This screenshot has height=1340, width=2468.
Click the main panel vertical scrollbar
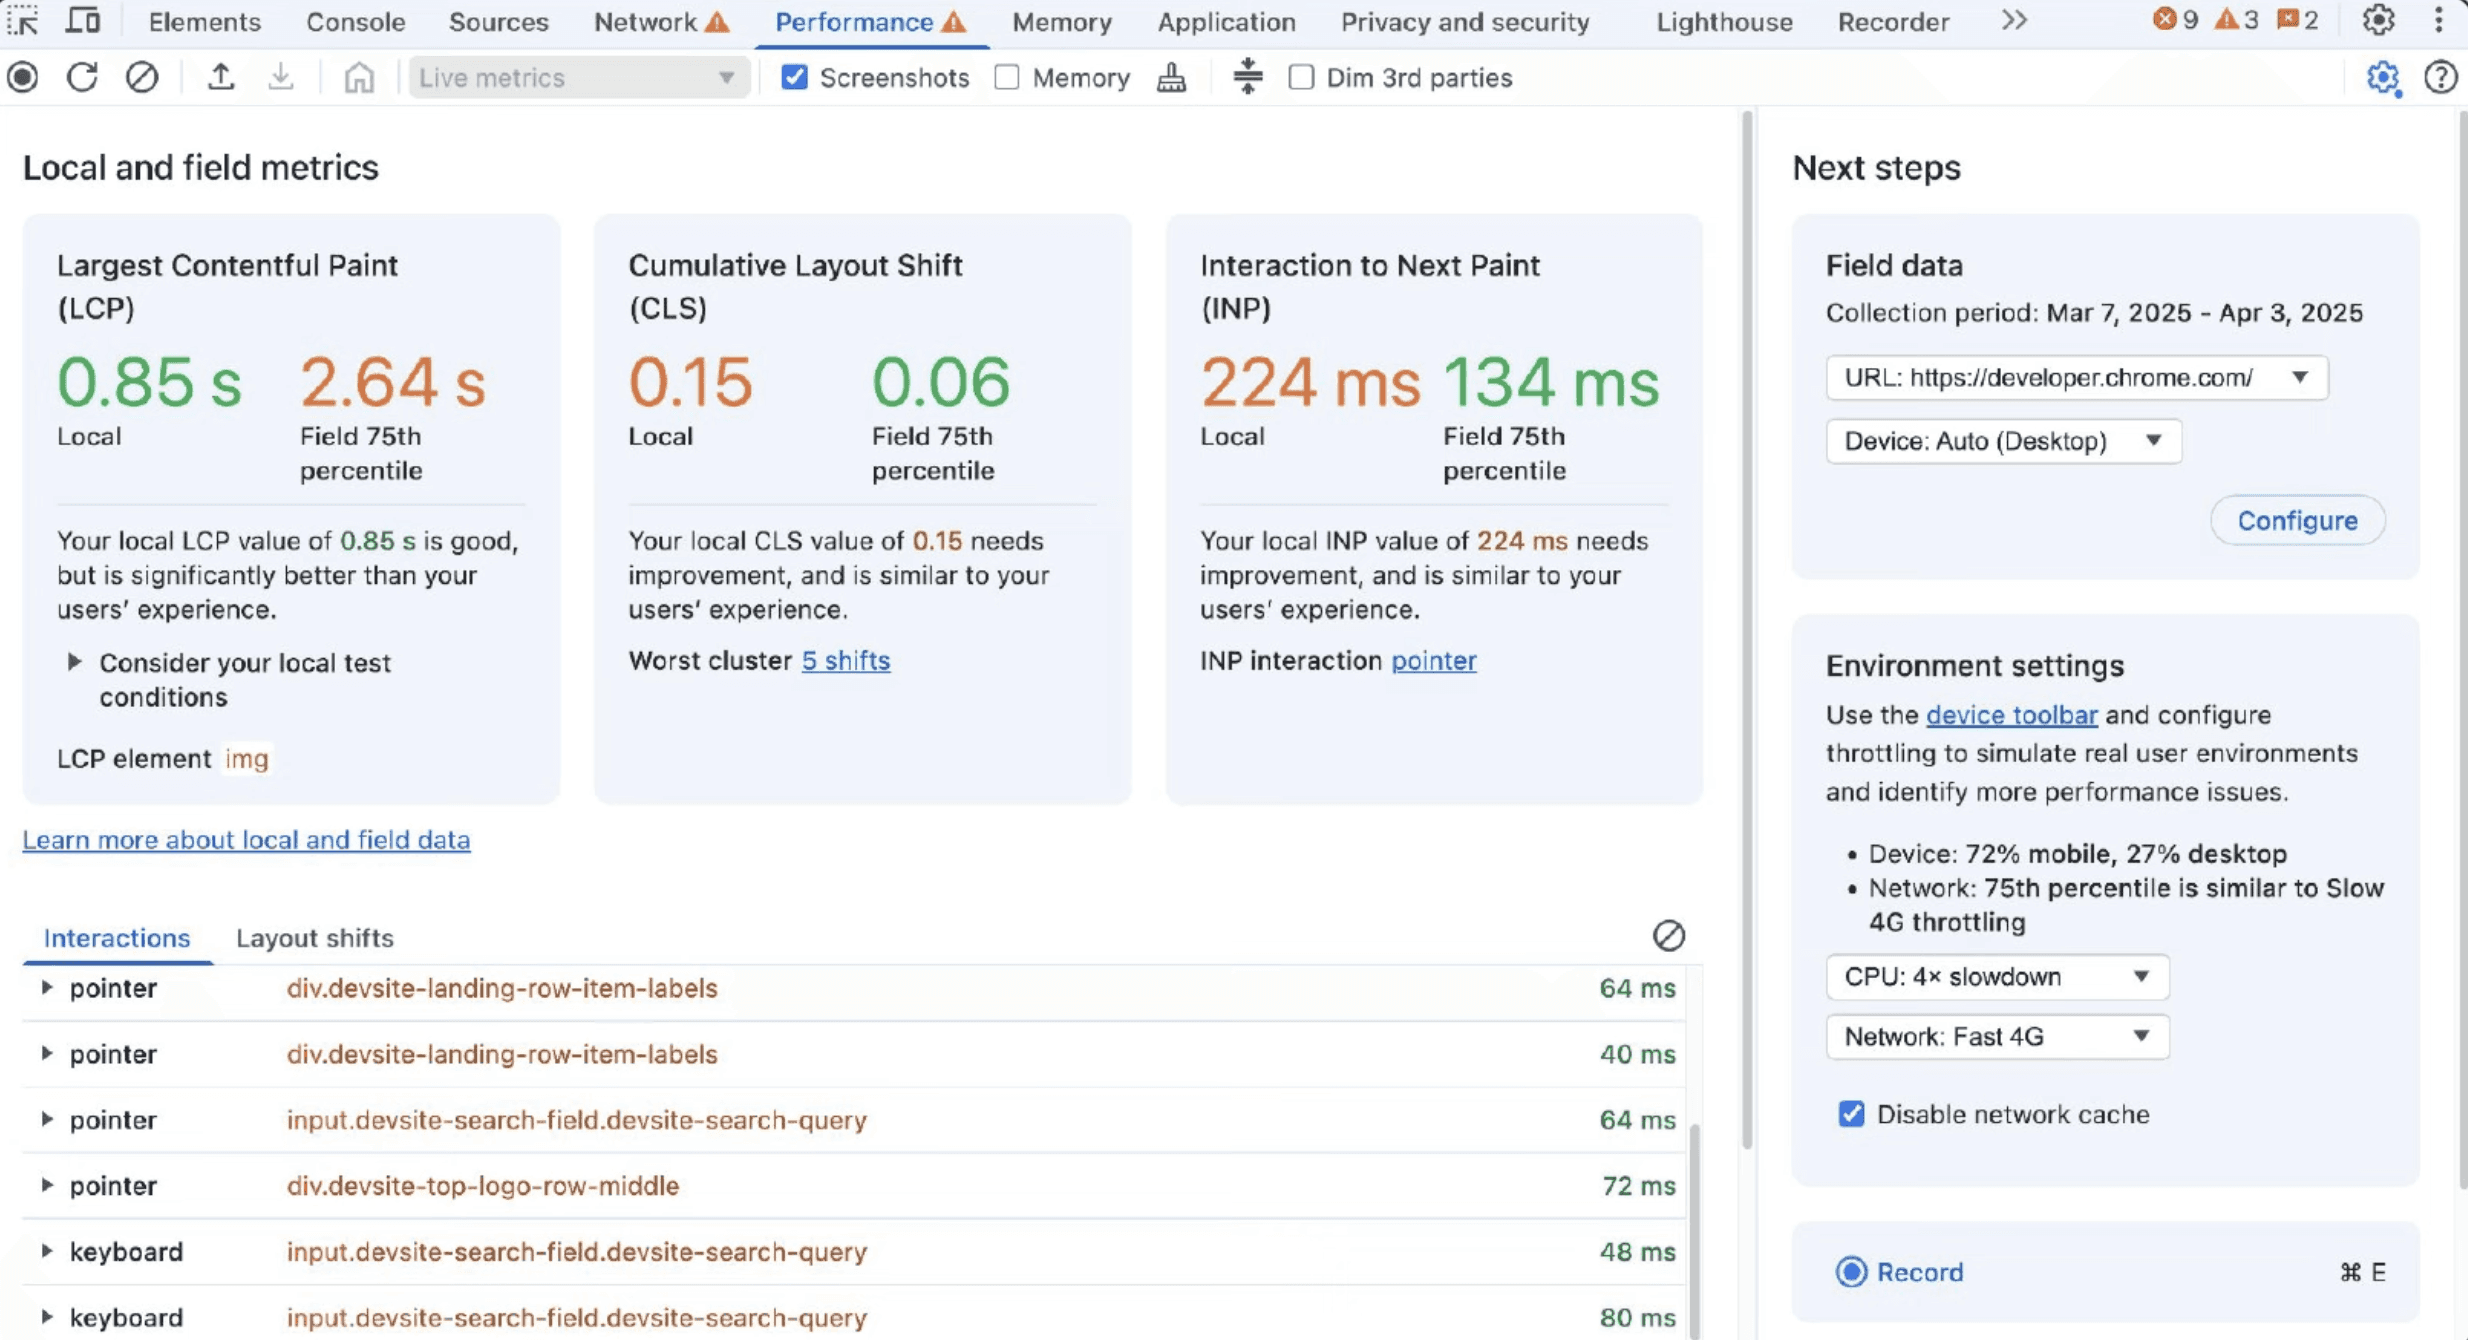click(1746, 630)
